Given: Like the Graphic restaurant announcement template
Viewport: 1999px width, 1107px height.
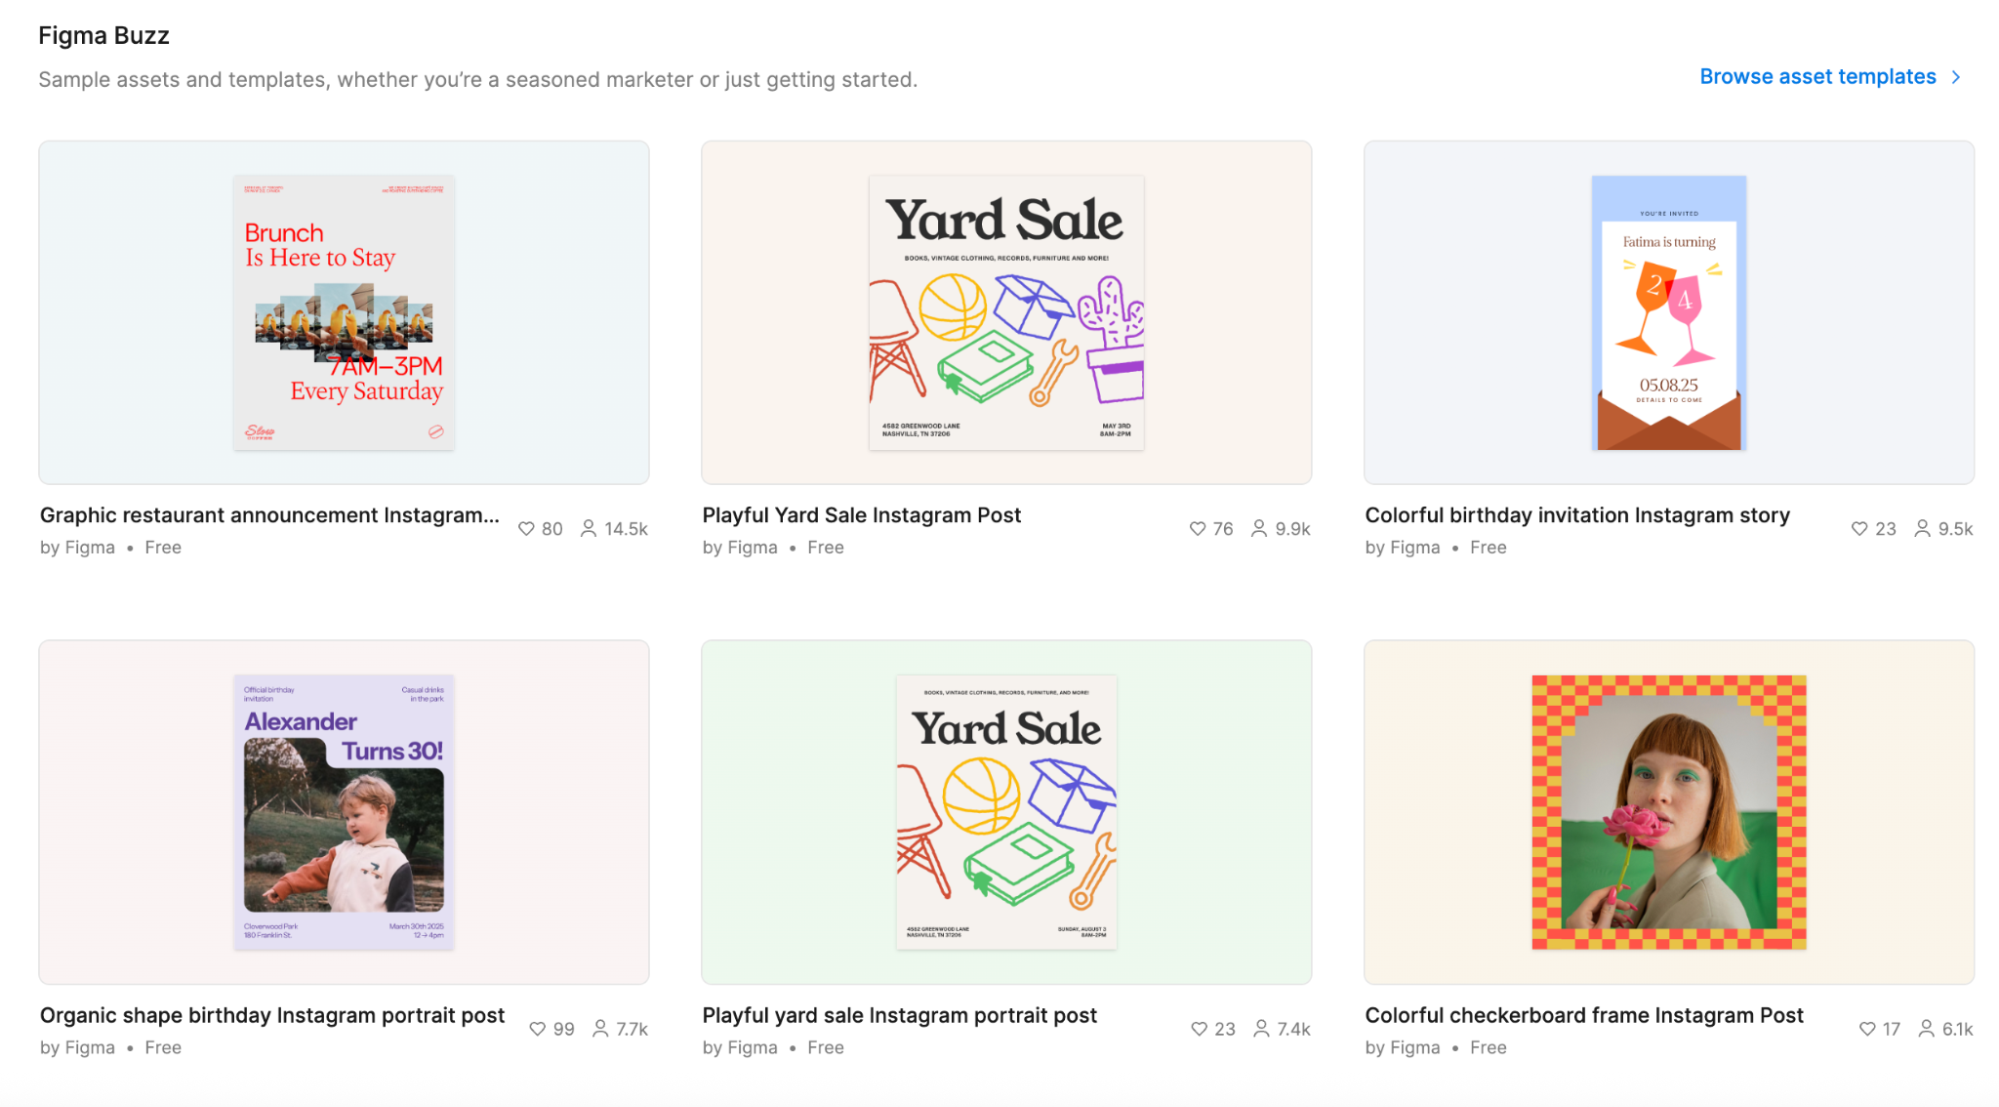Looking at the screenshot, I should point(526,529).
